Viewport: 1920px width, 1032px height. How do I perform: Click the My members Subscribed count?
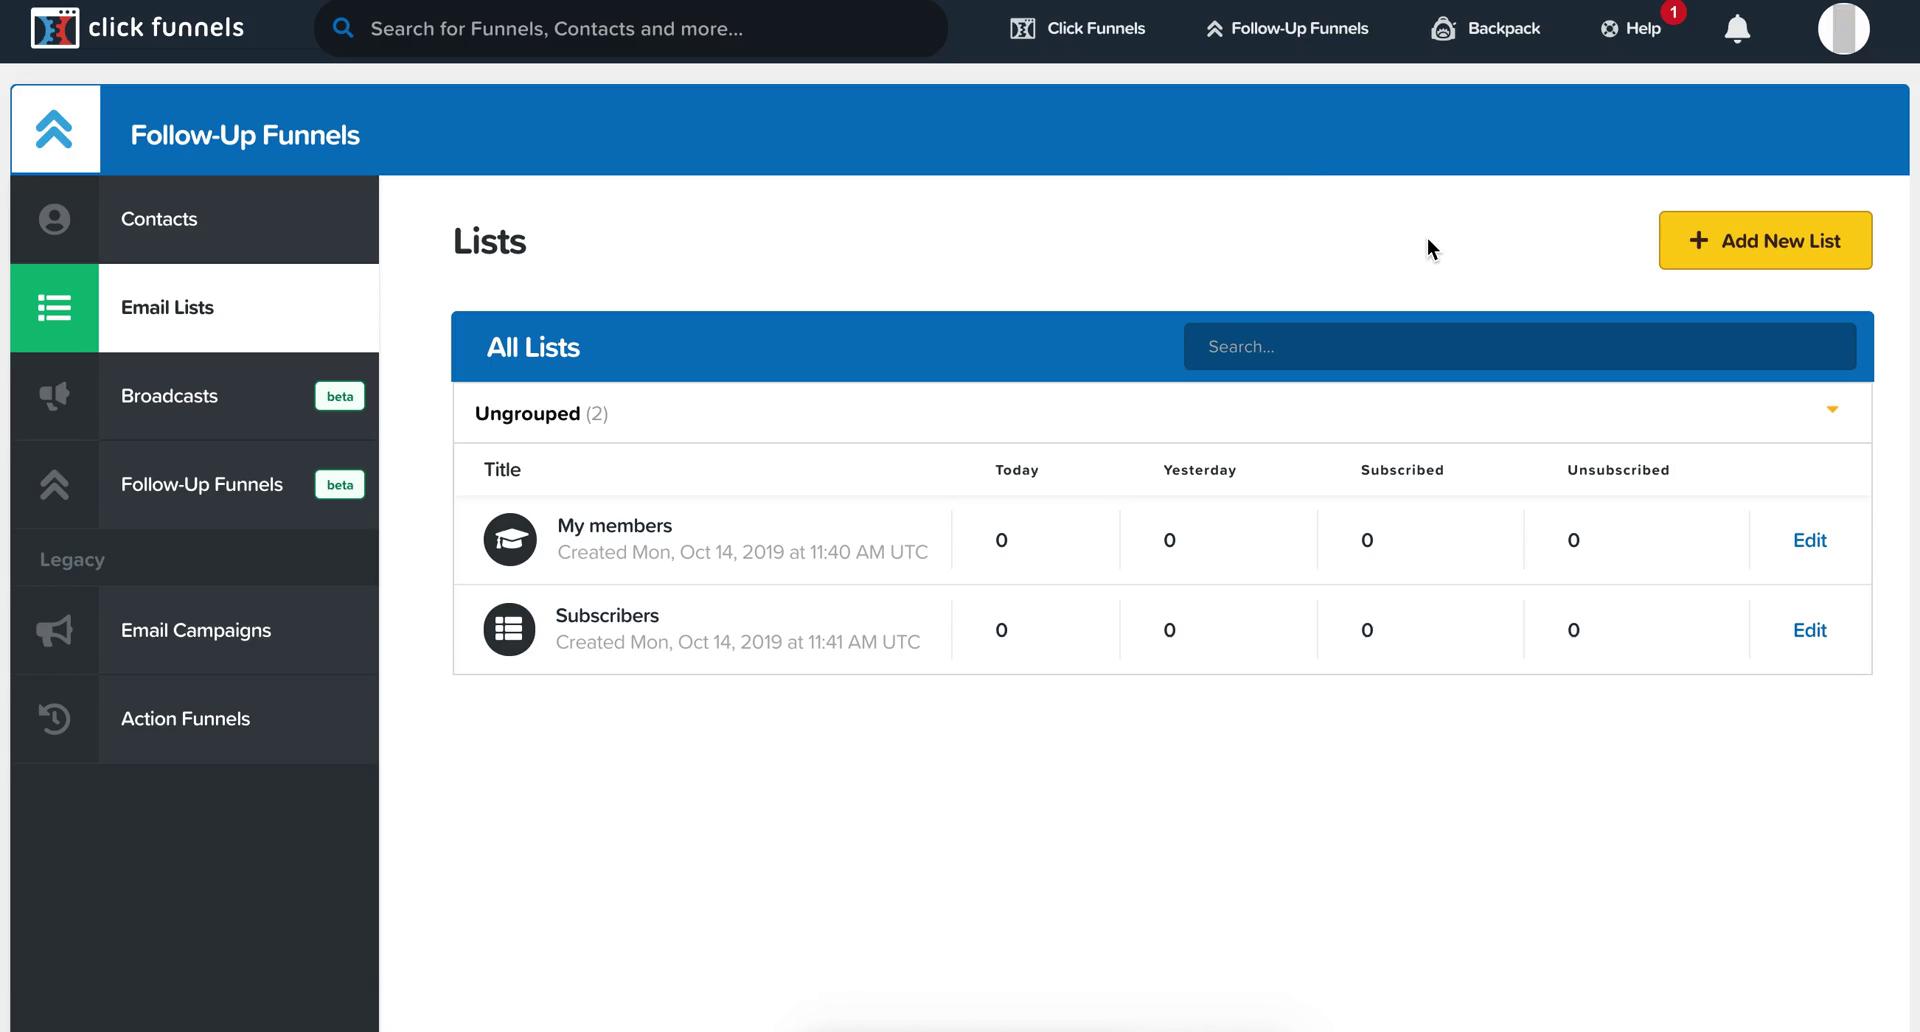[x=1367, y=541]
